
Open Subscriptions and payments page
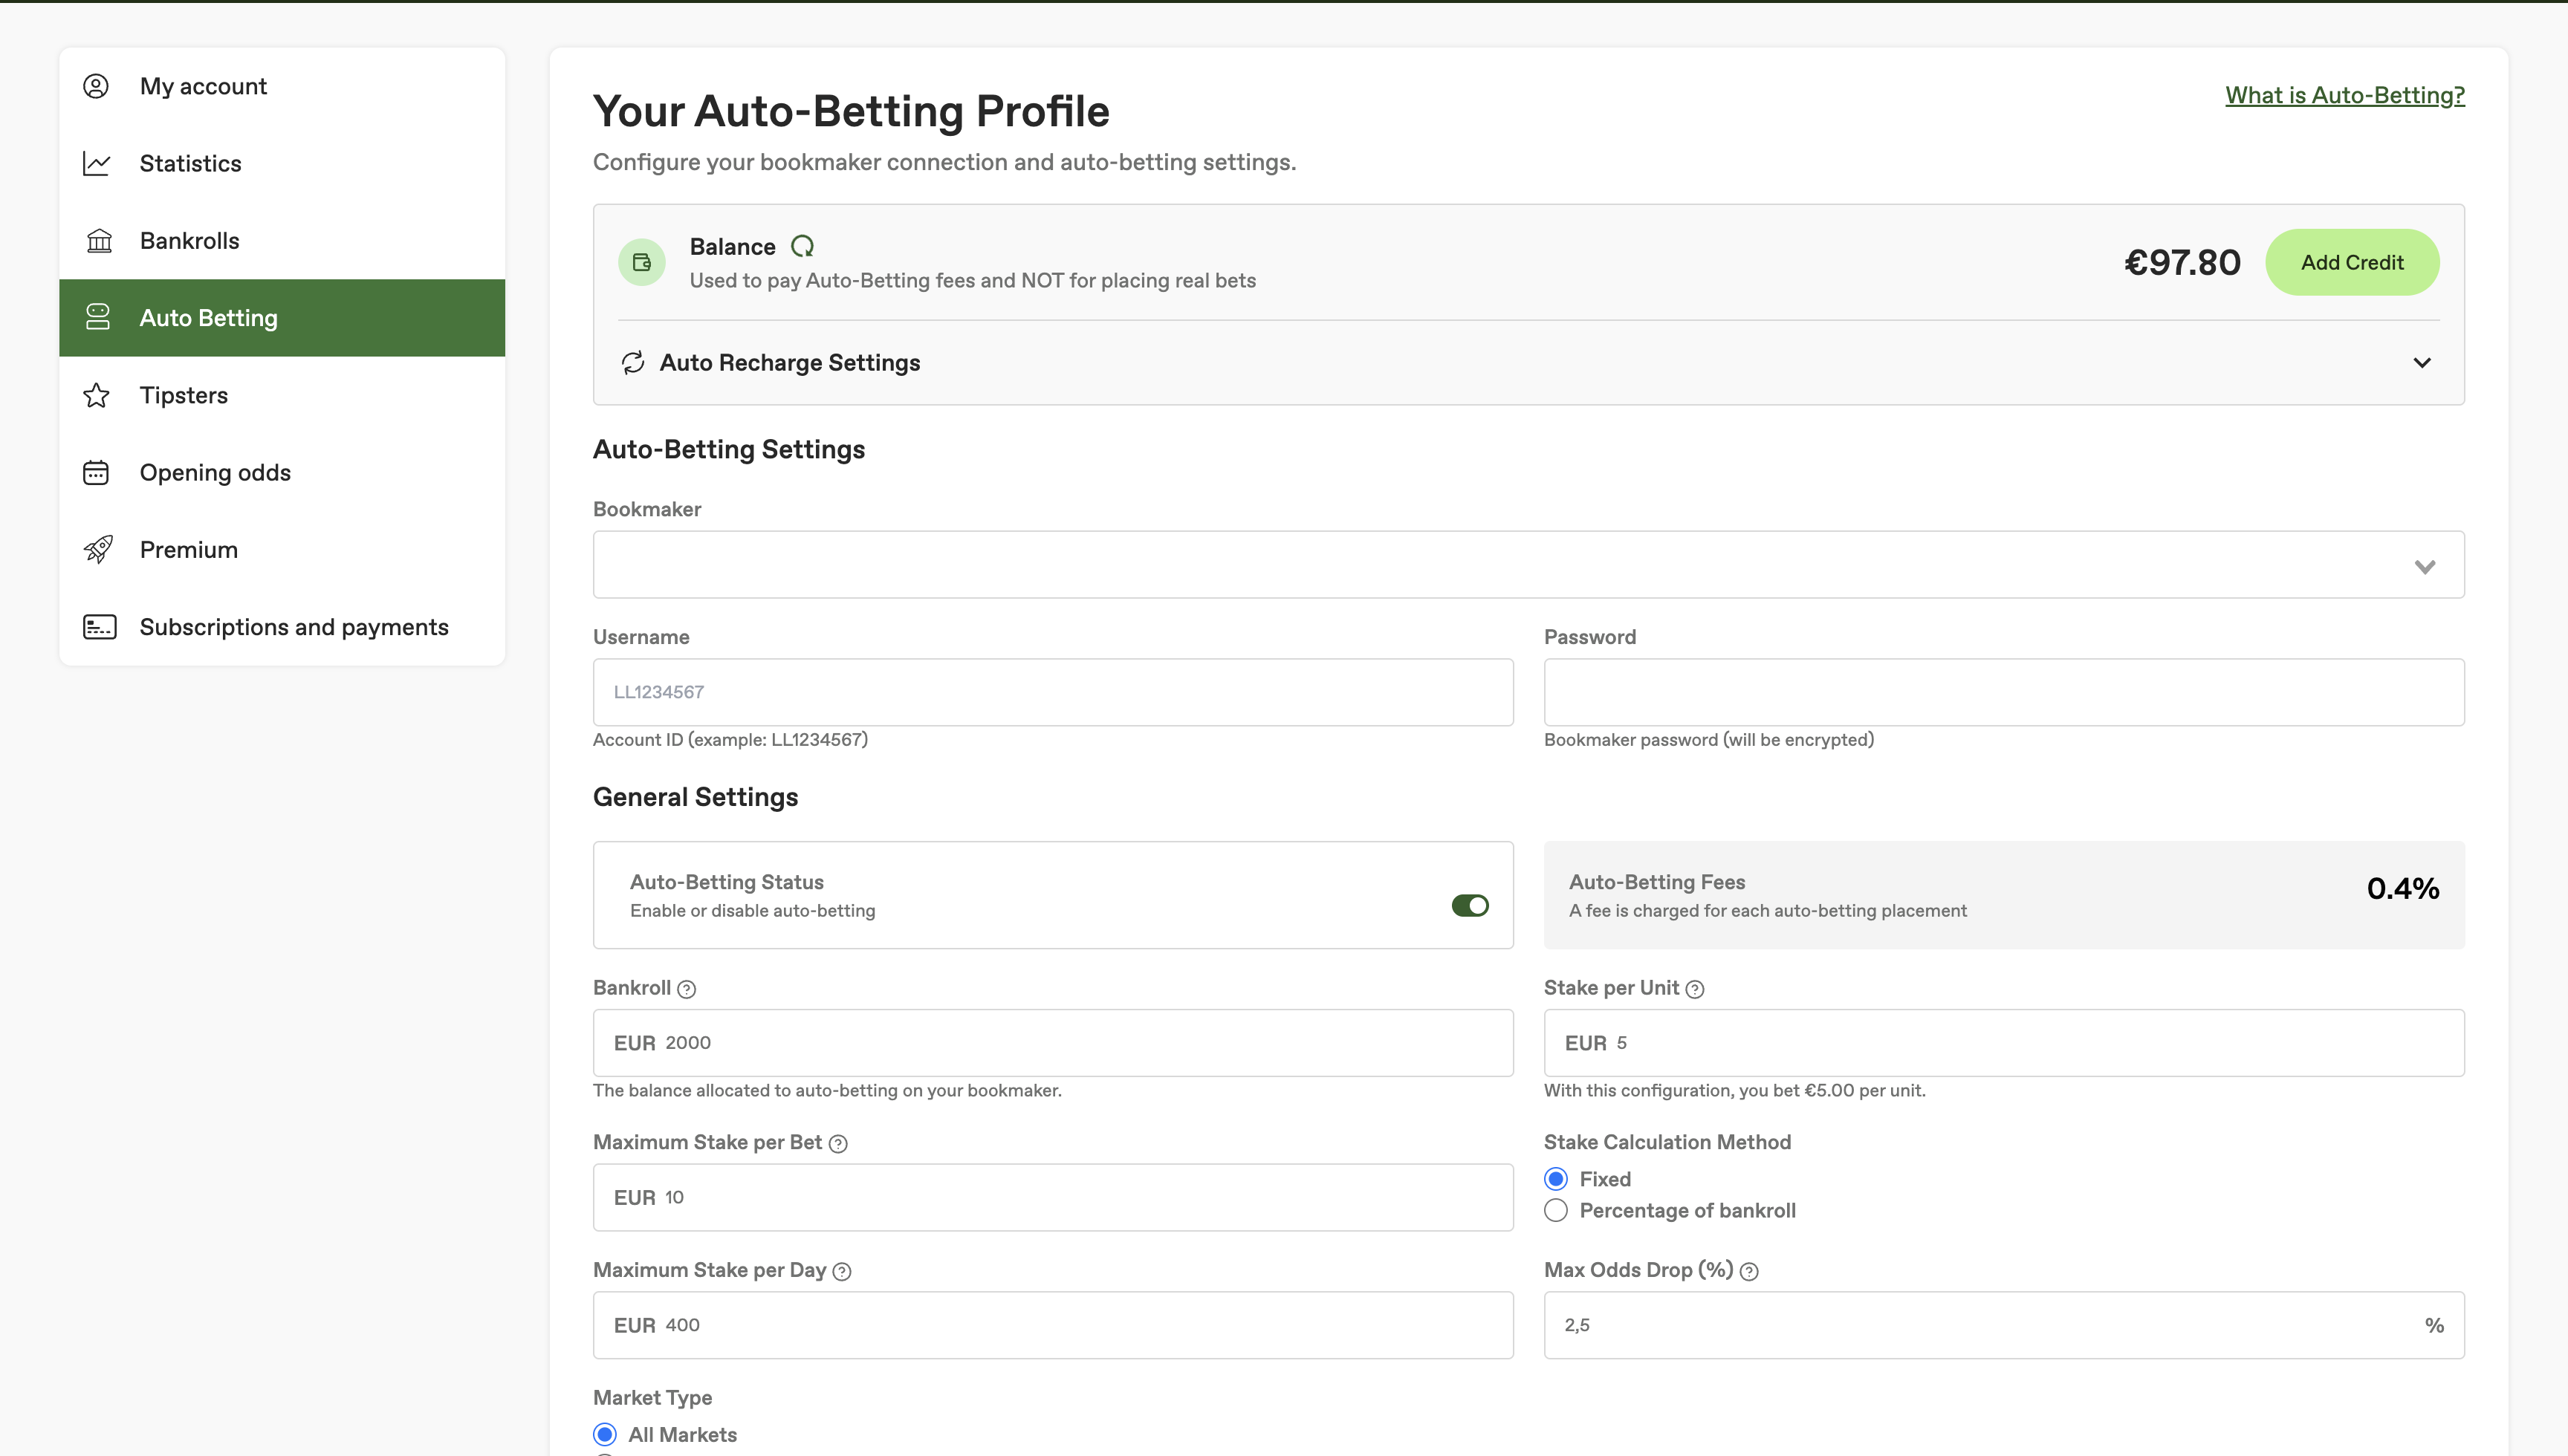[x=293, y=627]
